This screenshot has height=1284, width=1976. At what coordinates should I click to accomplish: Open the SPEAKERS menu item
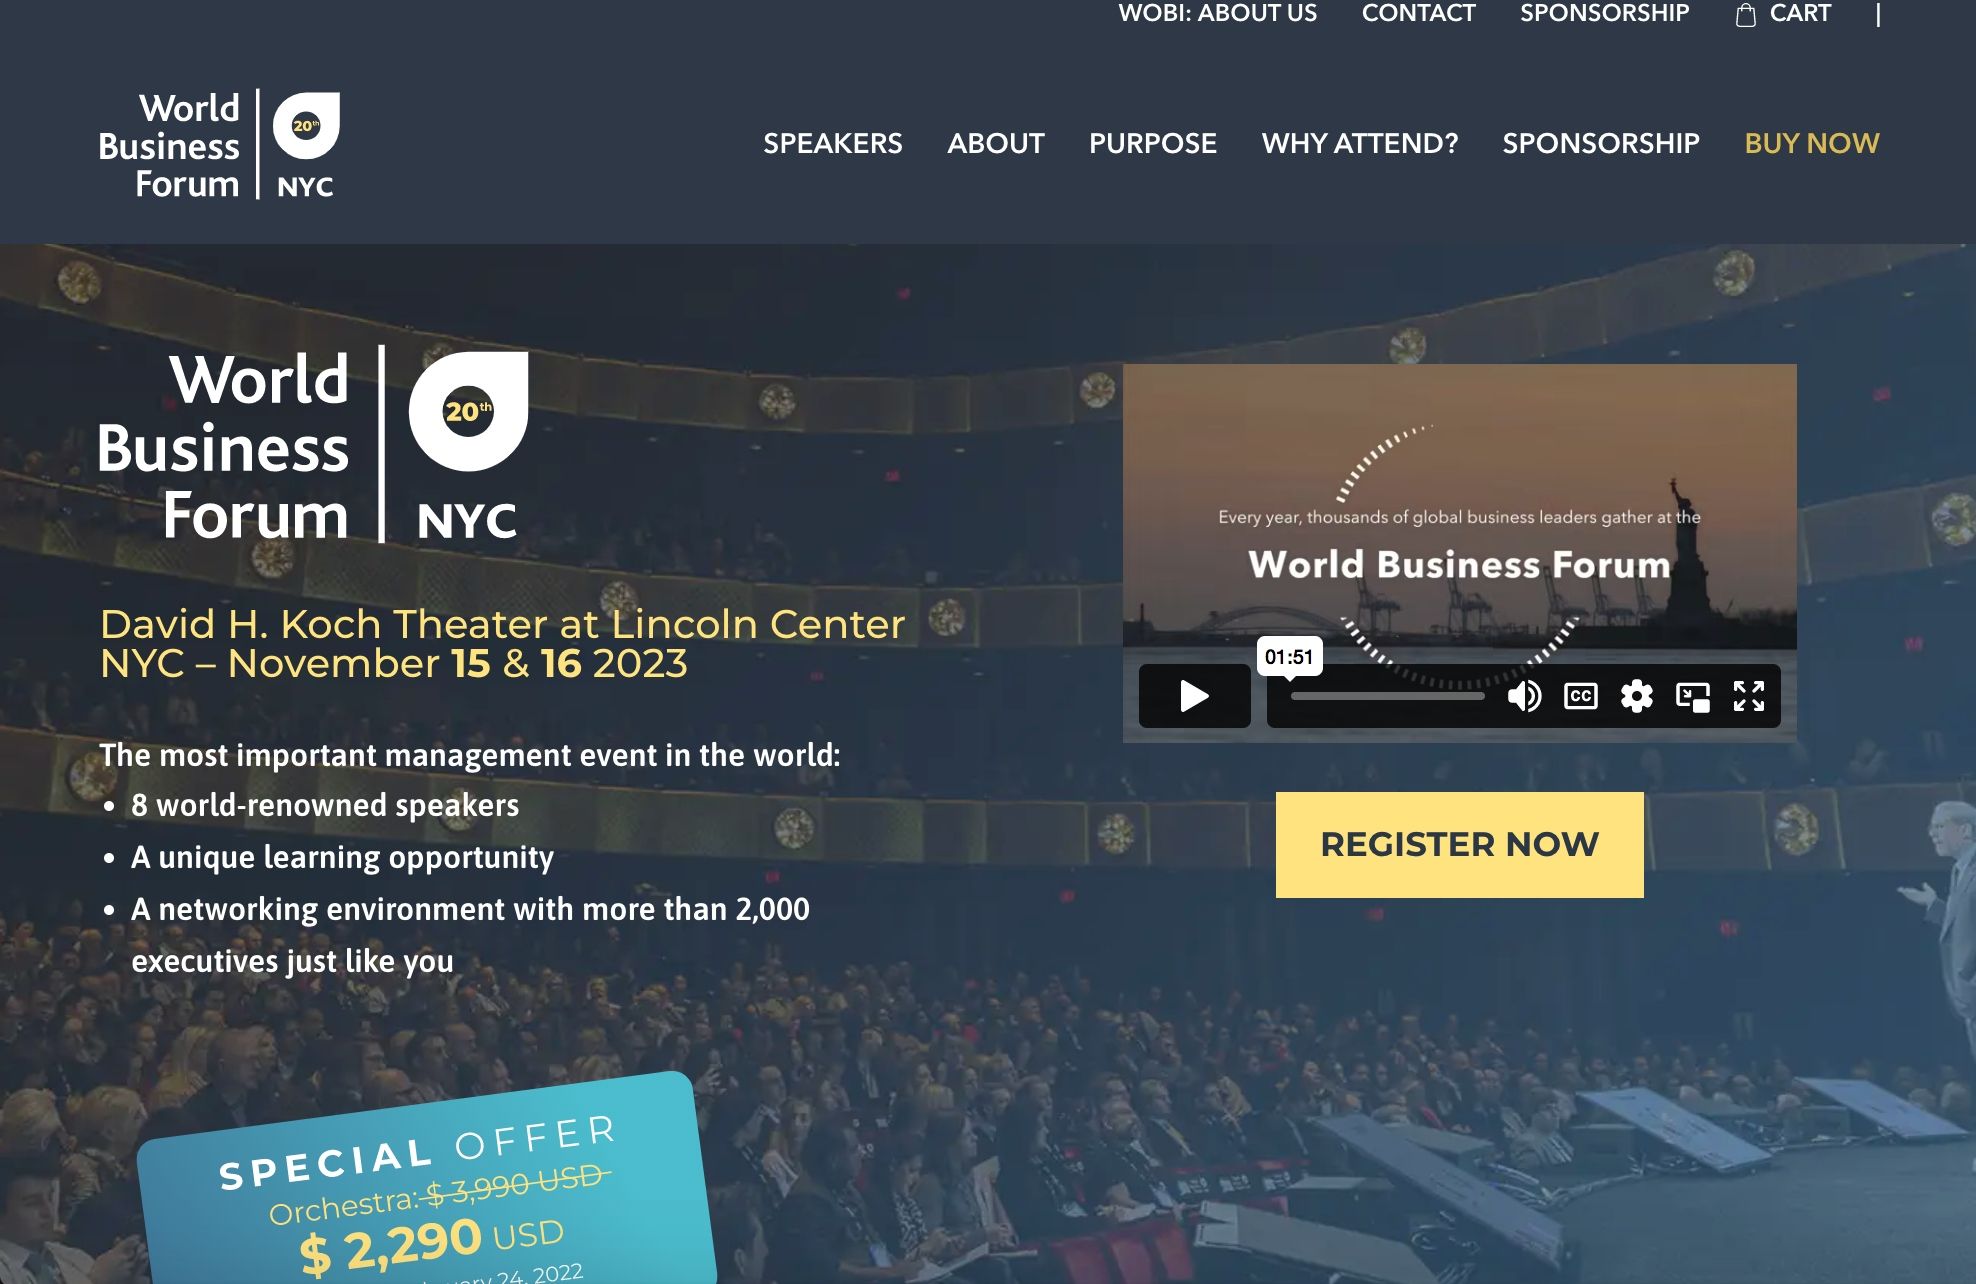point(833,143)
